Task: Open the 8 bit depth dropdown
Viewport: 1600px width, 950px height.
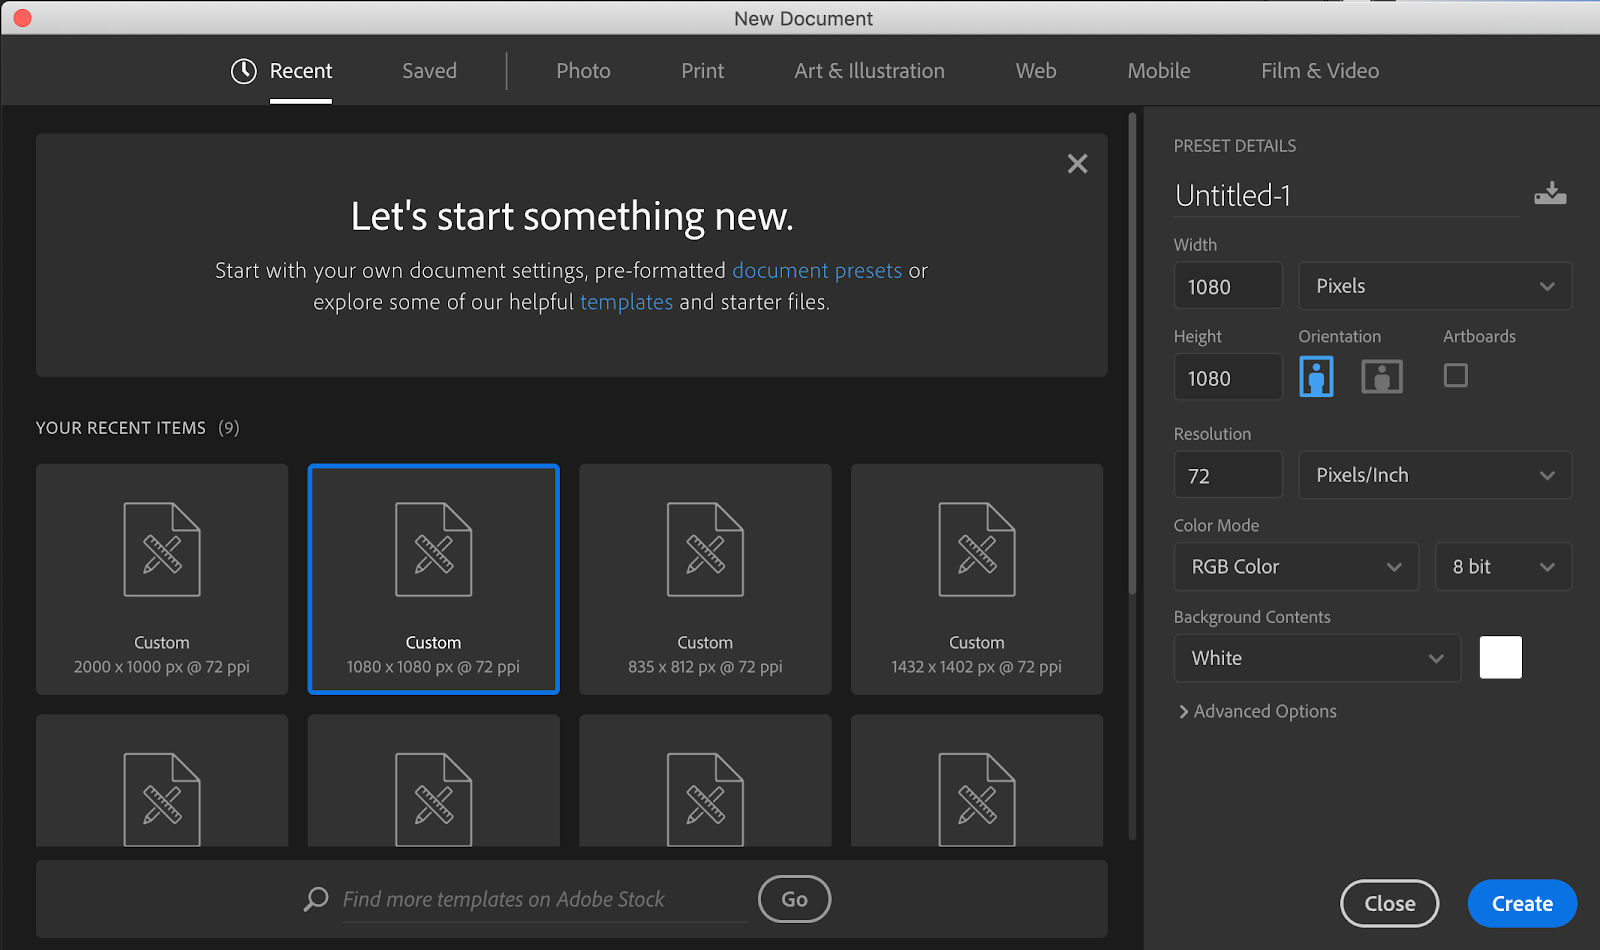Action: point(1503,567)
